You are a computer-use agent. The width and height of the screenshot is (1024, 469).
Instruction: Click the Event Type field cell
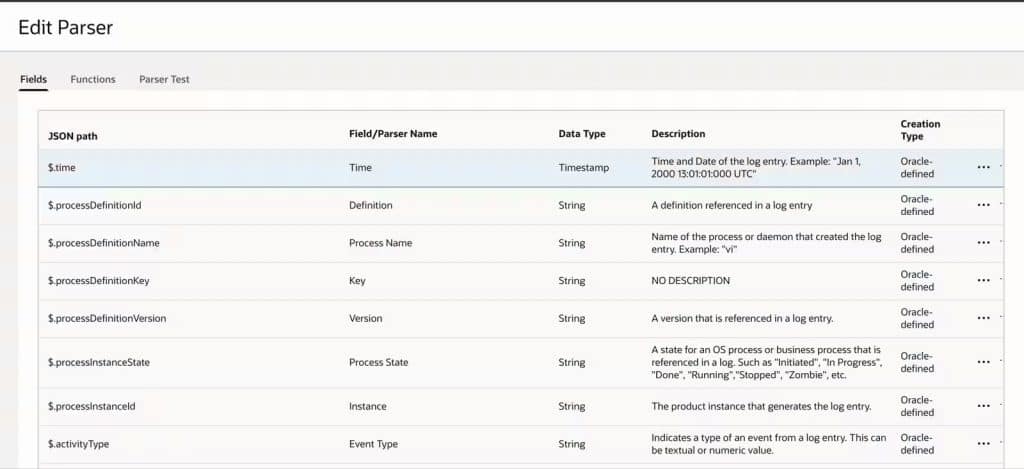373,444
